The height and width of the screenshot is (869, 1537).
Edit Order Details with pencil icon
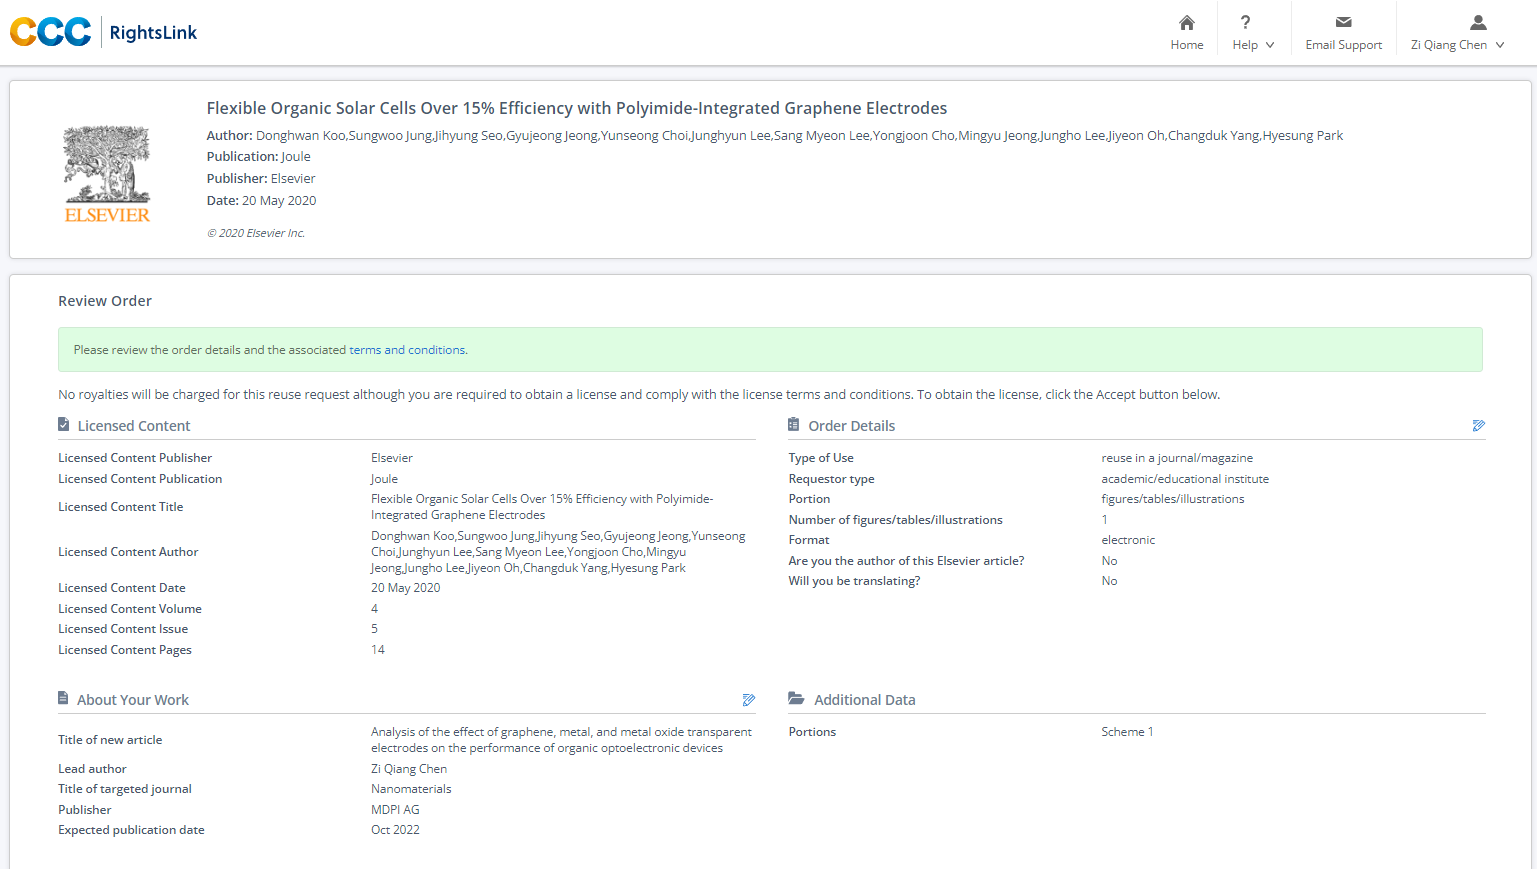click(1478, 426)
